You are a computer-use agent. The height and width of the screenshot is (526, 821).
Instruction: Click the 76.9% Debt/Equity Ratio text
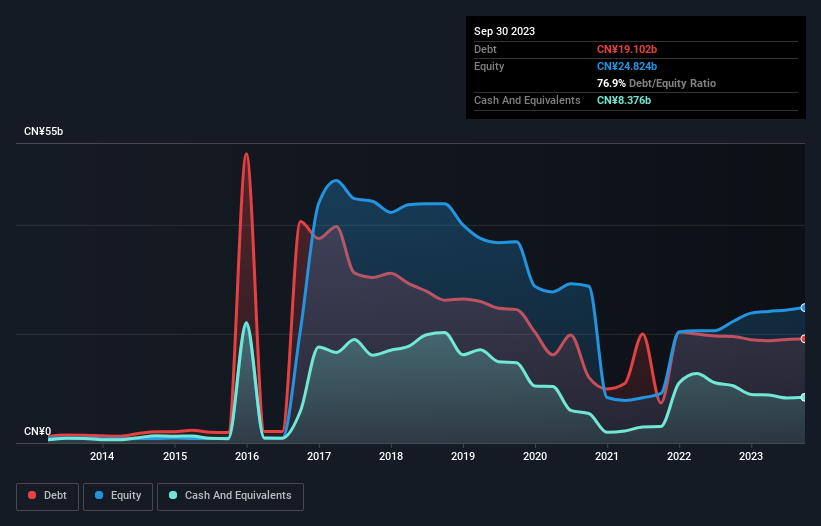(656, 83)
